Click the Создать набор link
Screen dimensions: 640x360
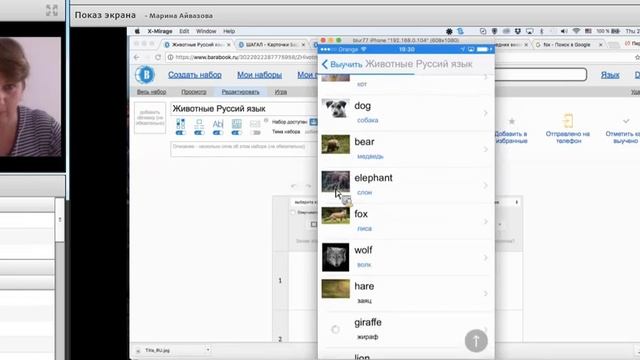pos(195,75)
